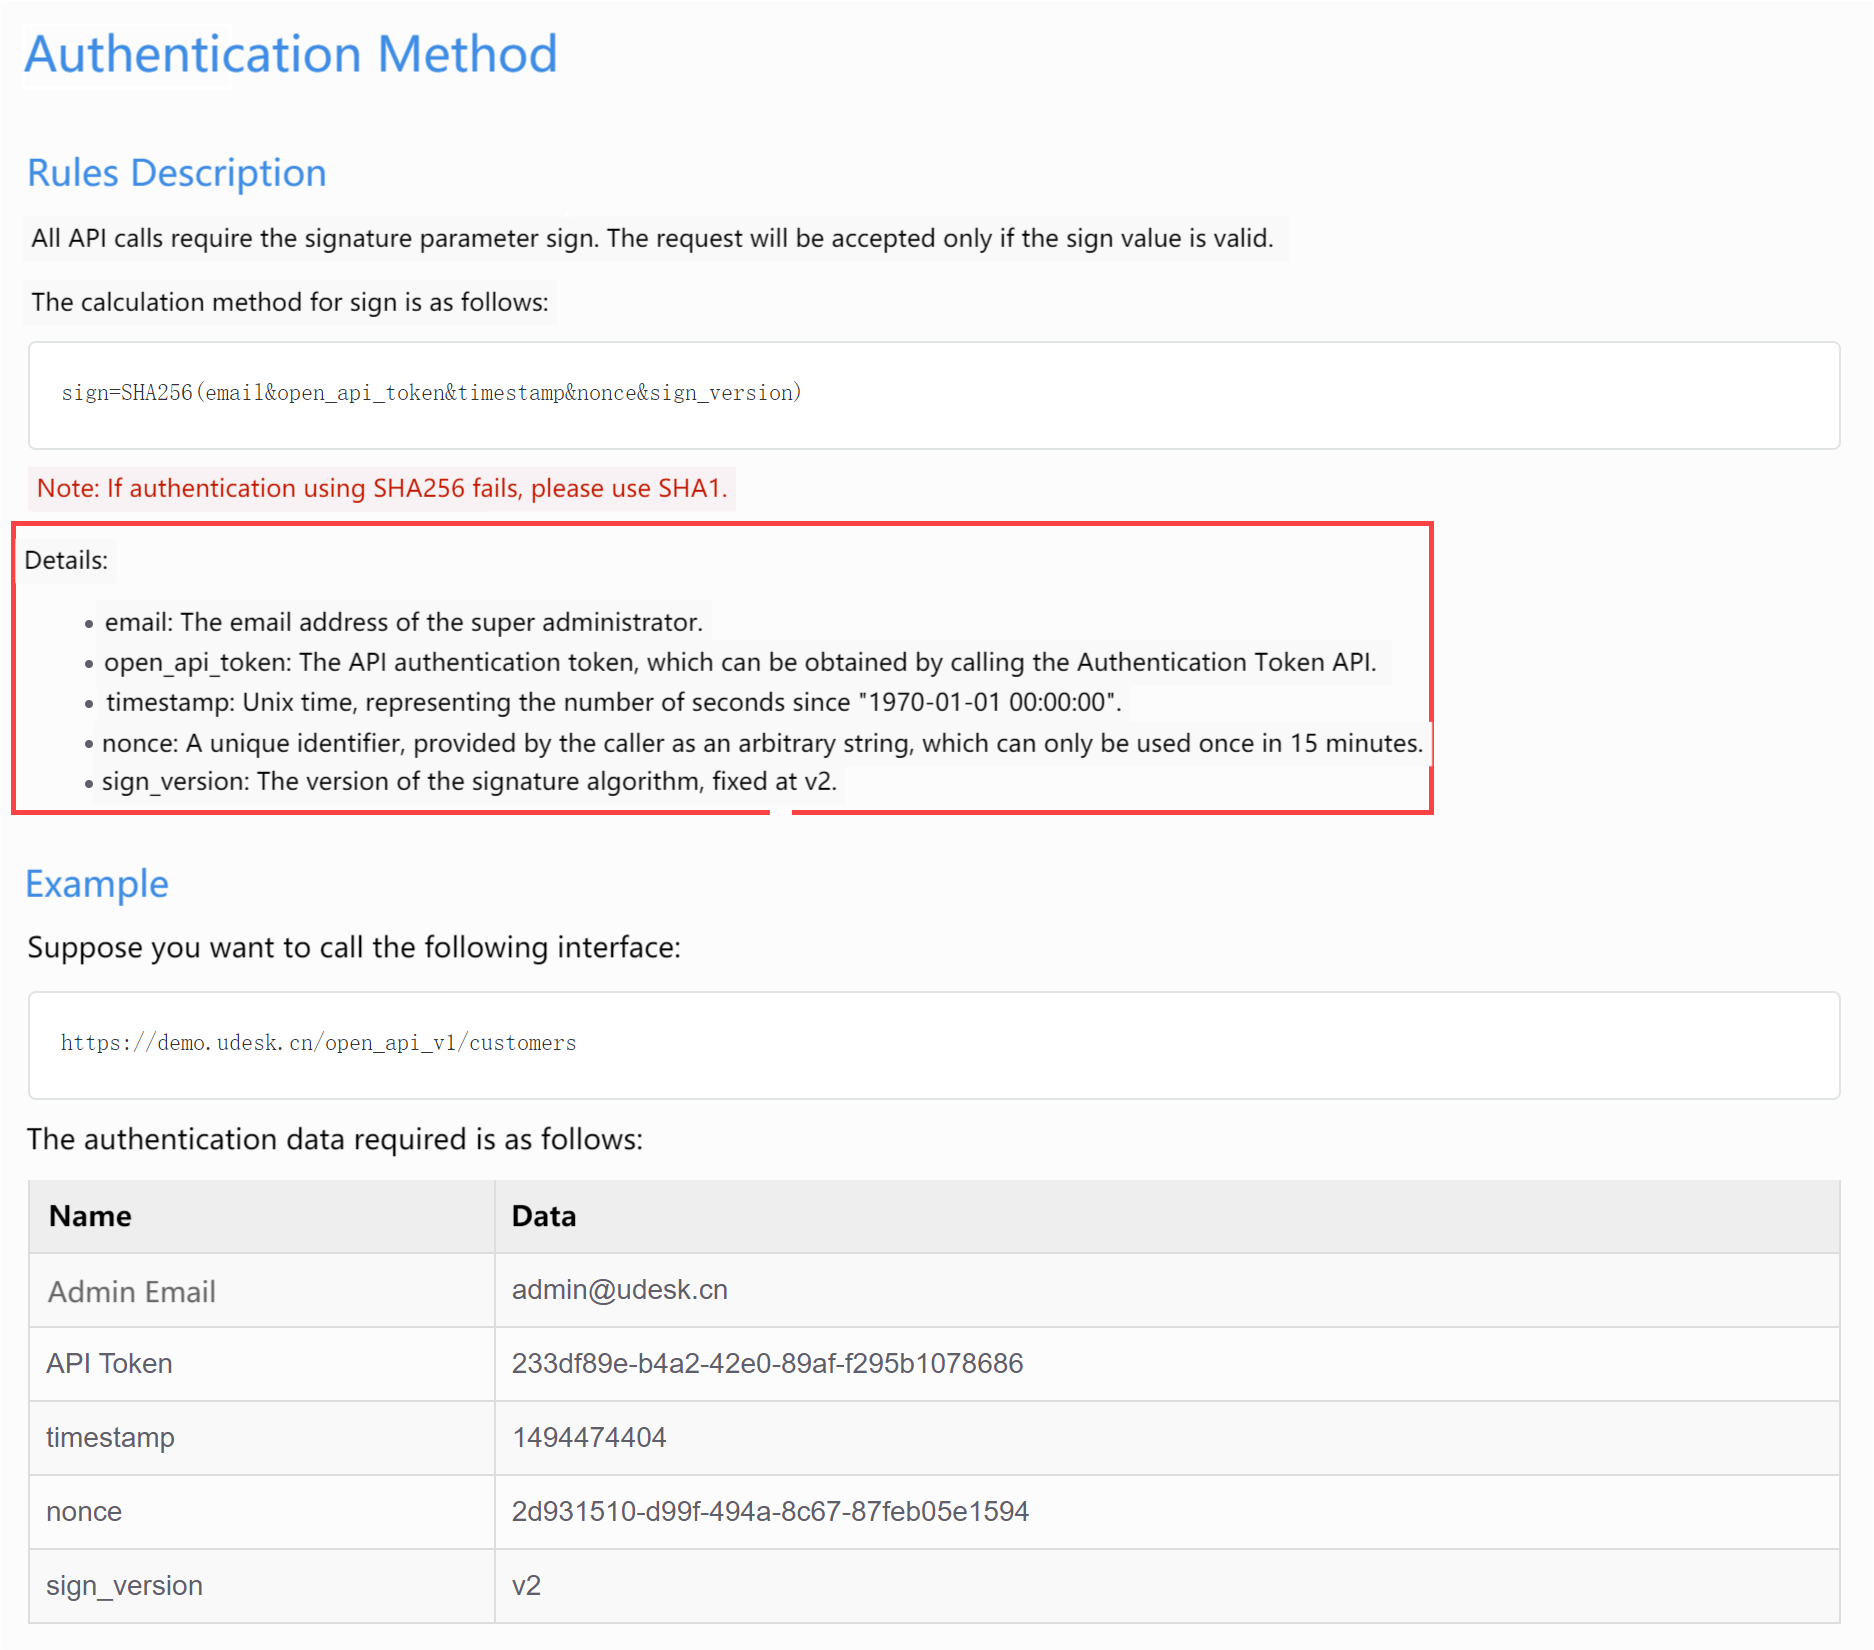
Task: Click the v2 sign_version value cell
Action: [x=526, y=1585]
